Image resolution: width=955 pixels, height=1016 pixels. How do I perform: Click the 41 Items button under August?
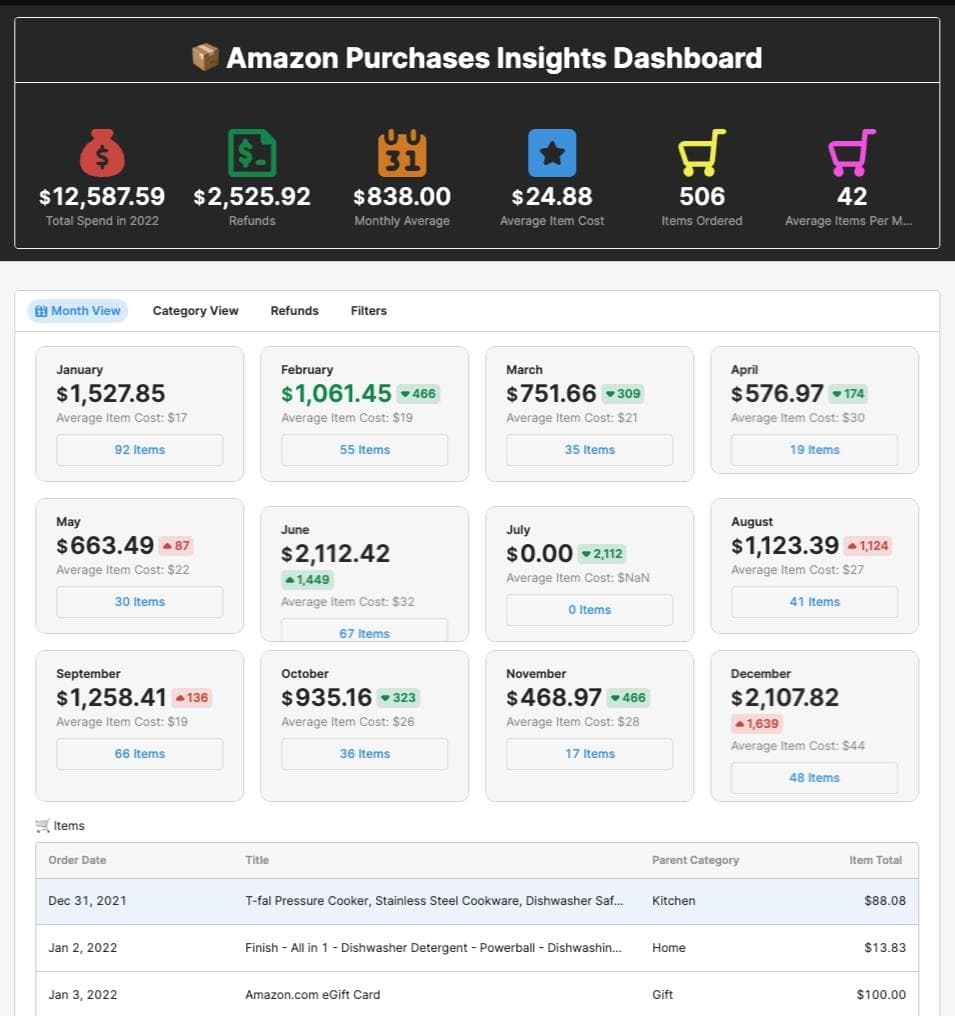814,601
